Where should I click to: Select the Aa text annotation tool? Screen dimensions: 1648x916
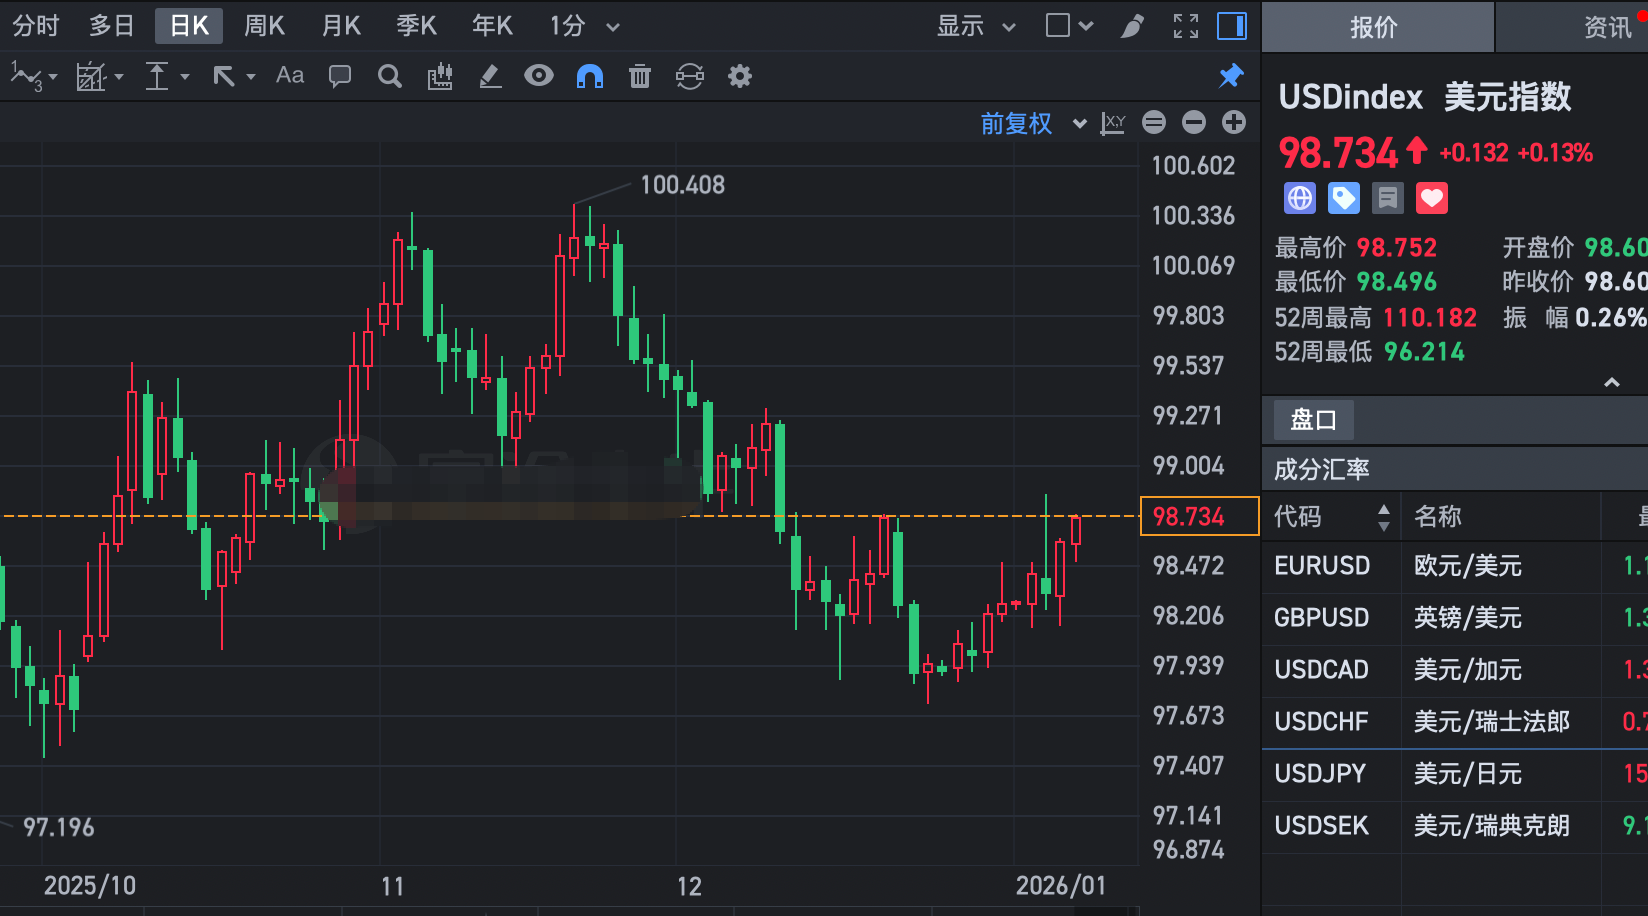click(289, 76)
